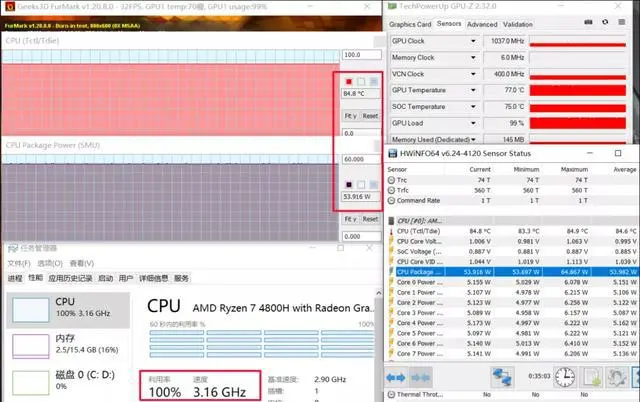Click the 磁盘 0 (C: D:) sidebar item
Screen dimensions: 640x402
[68, 380]
